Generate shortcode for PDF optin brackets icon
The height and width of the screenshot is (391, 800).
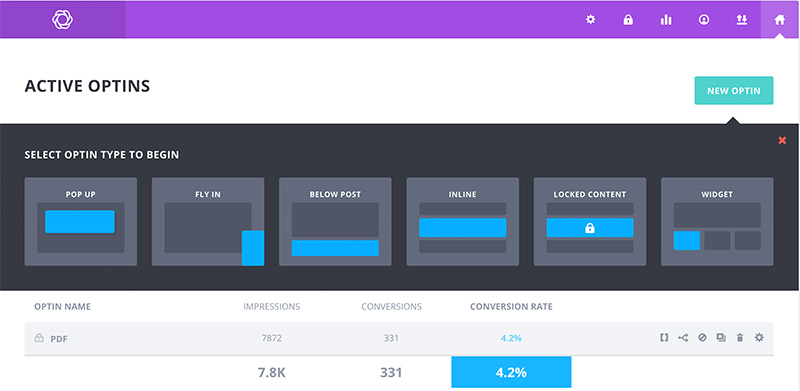(664, 337)
